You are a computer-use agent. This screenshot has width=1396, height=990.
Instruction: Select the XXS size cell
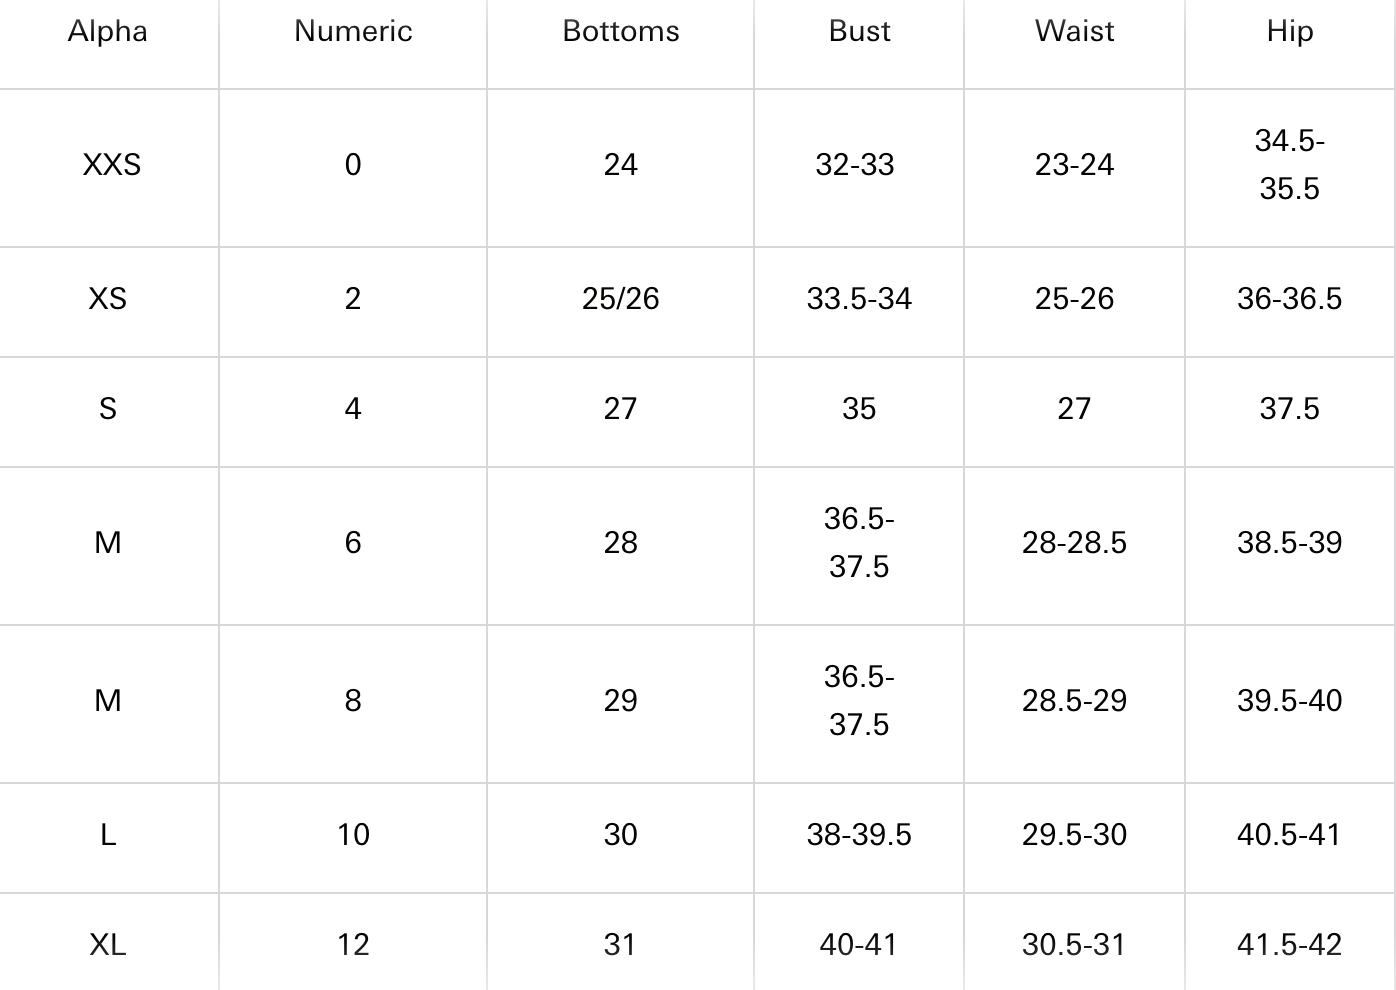pos(111,165)
